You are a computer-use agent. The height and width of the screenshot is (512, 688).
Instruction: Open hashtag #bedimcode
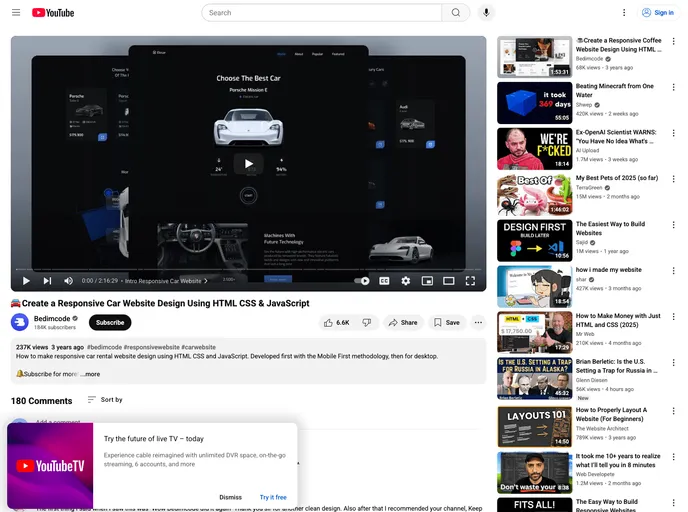[104, 347]
